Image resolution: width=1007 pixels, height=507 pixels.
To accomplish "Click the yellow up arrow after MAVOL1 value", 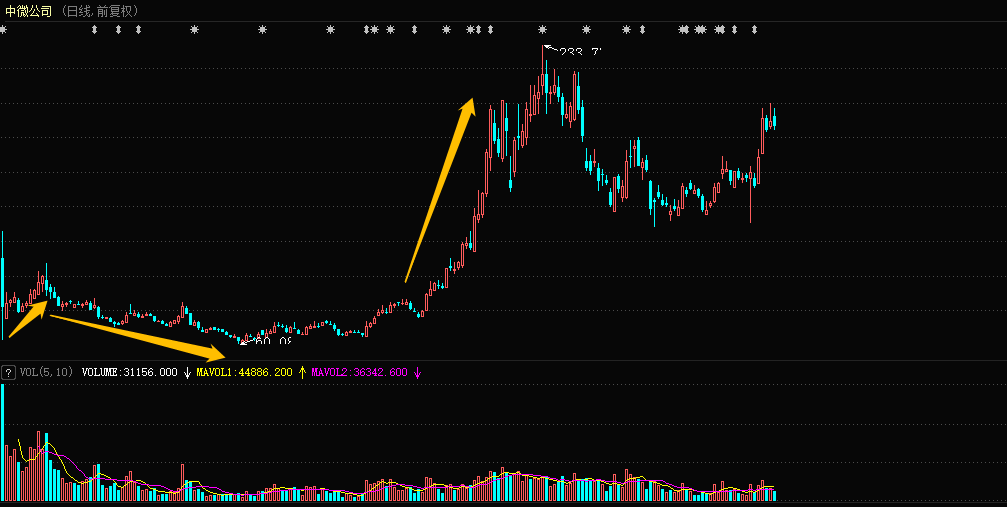I will (302, 372).
